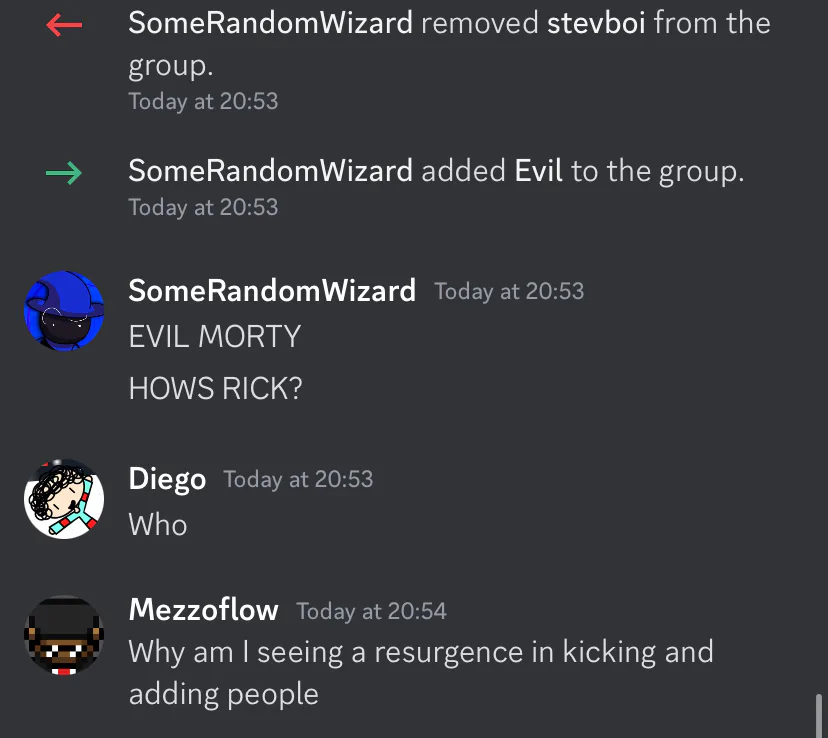Click timestamp under the added Evil notice

203,207
